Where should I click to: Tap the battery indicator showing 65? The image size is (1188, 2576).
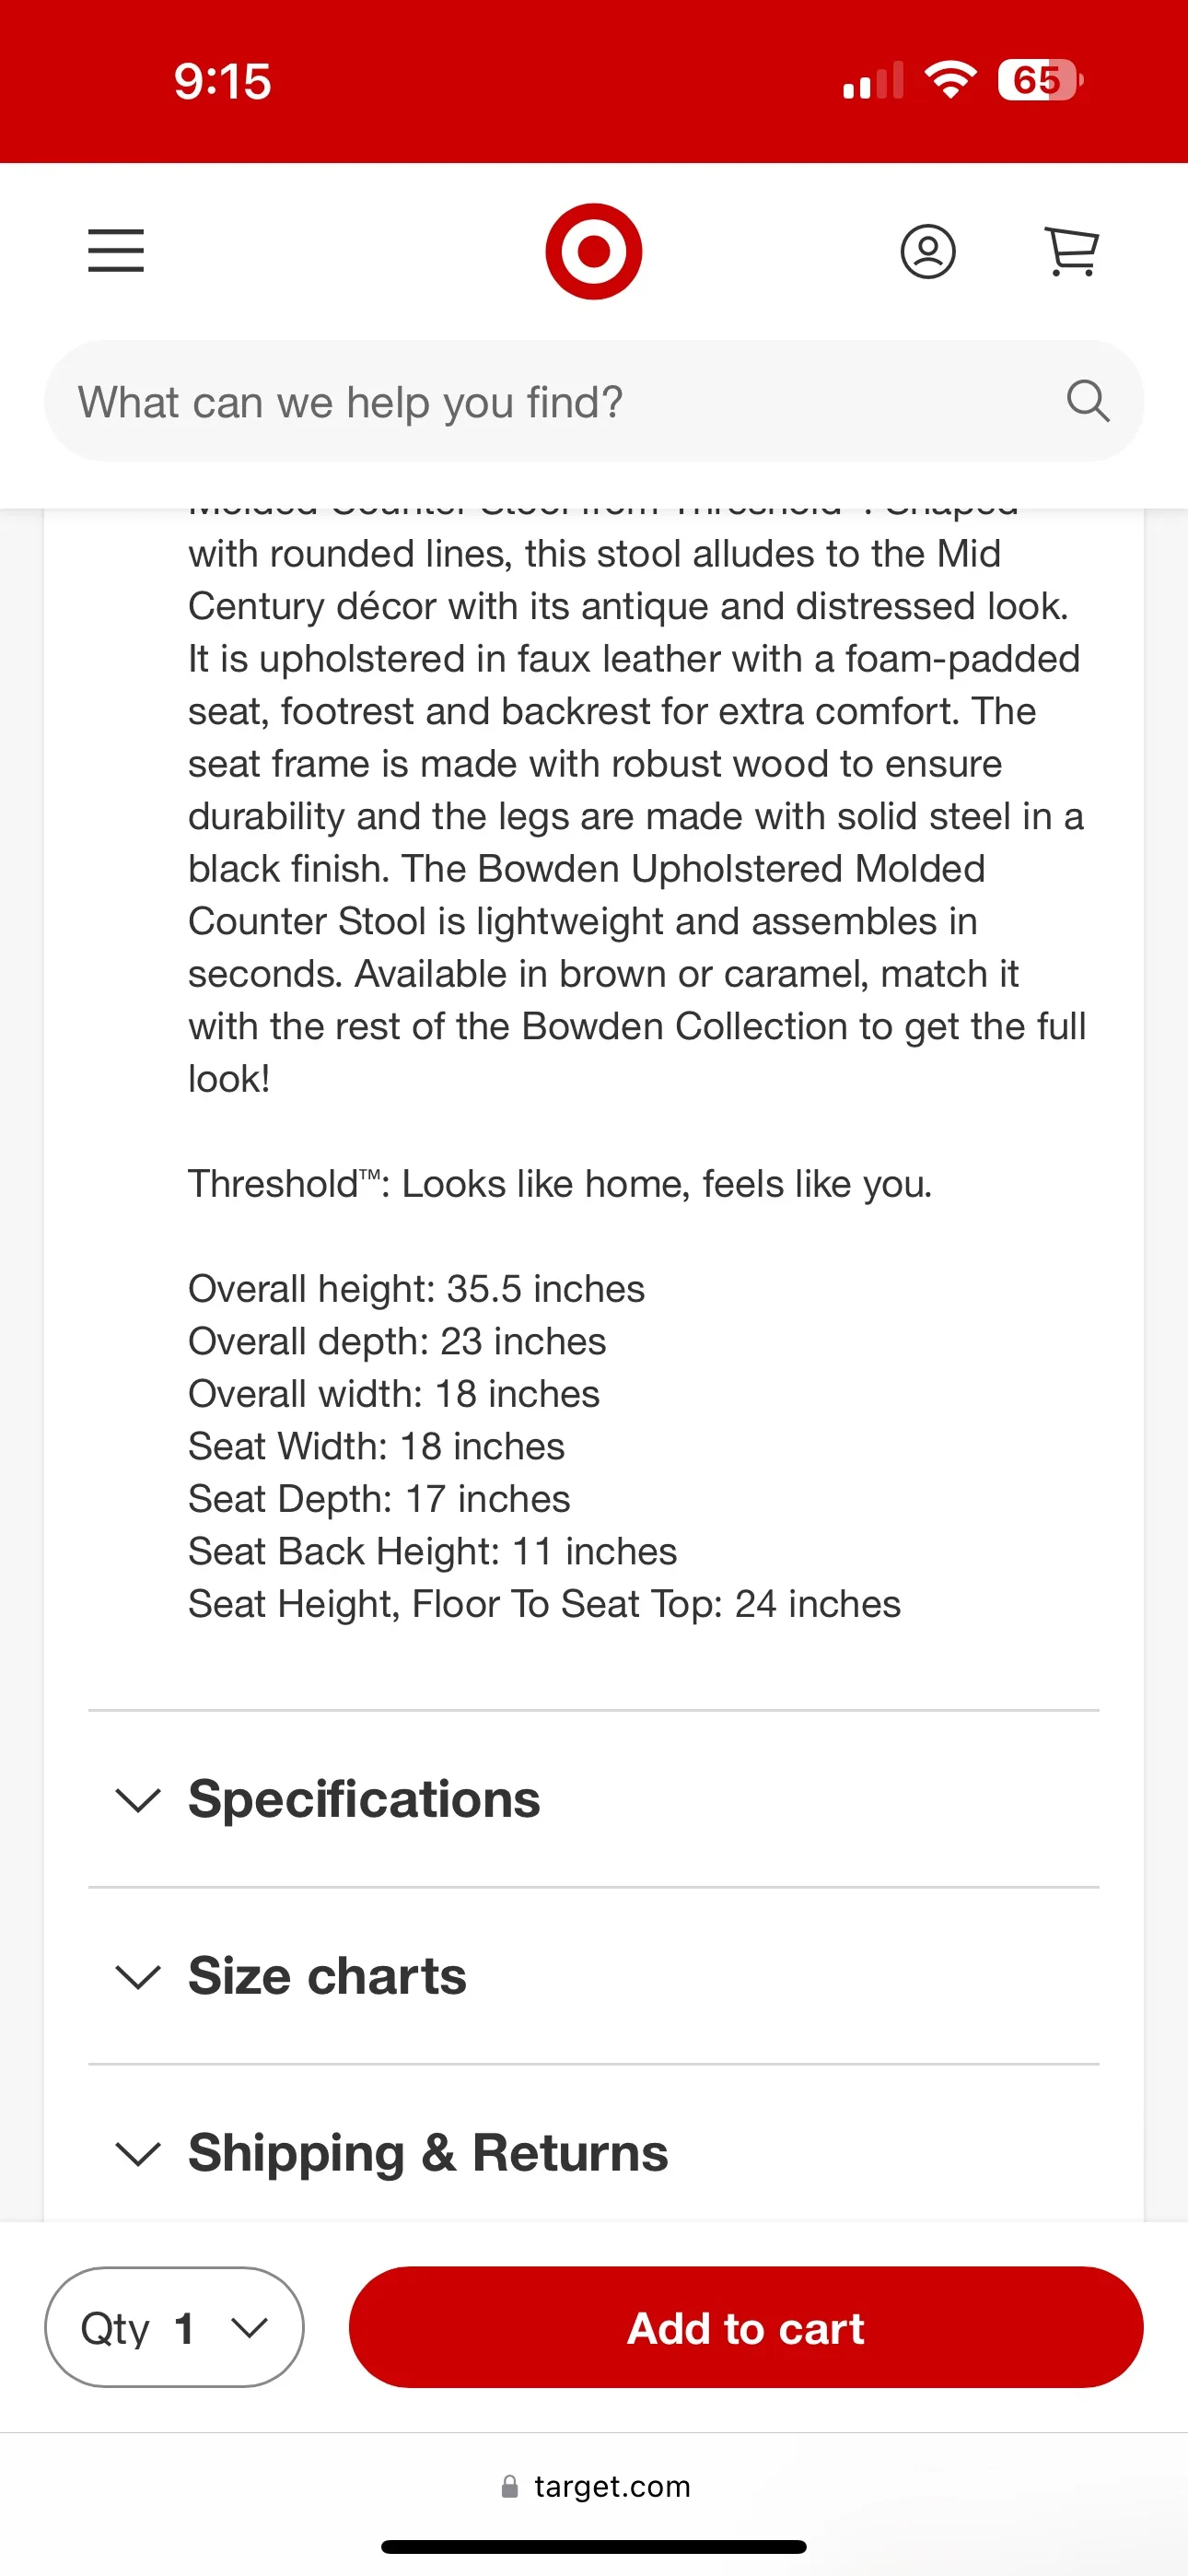1038,80
